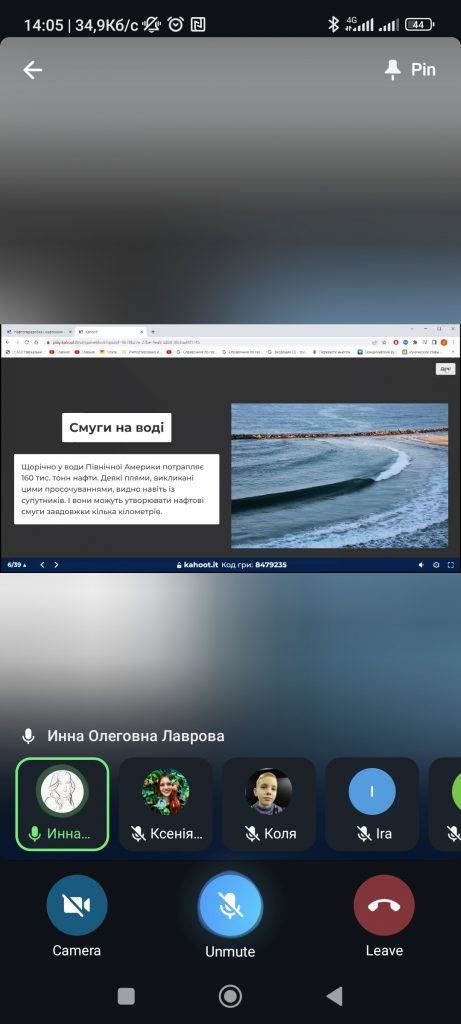Screen dimensions: 461x1024
Task: Go back using the top-left arrow
Action: point(33,70)
